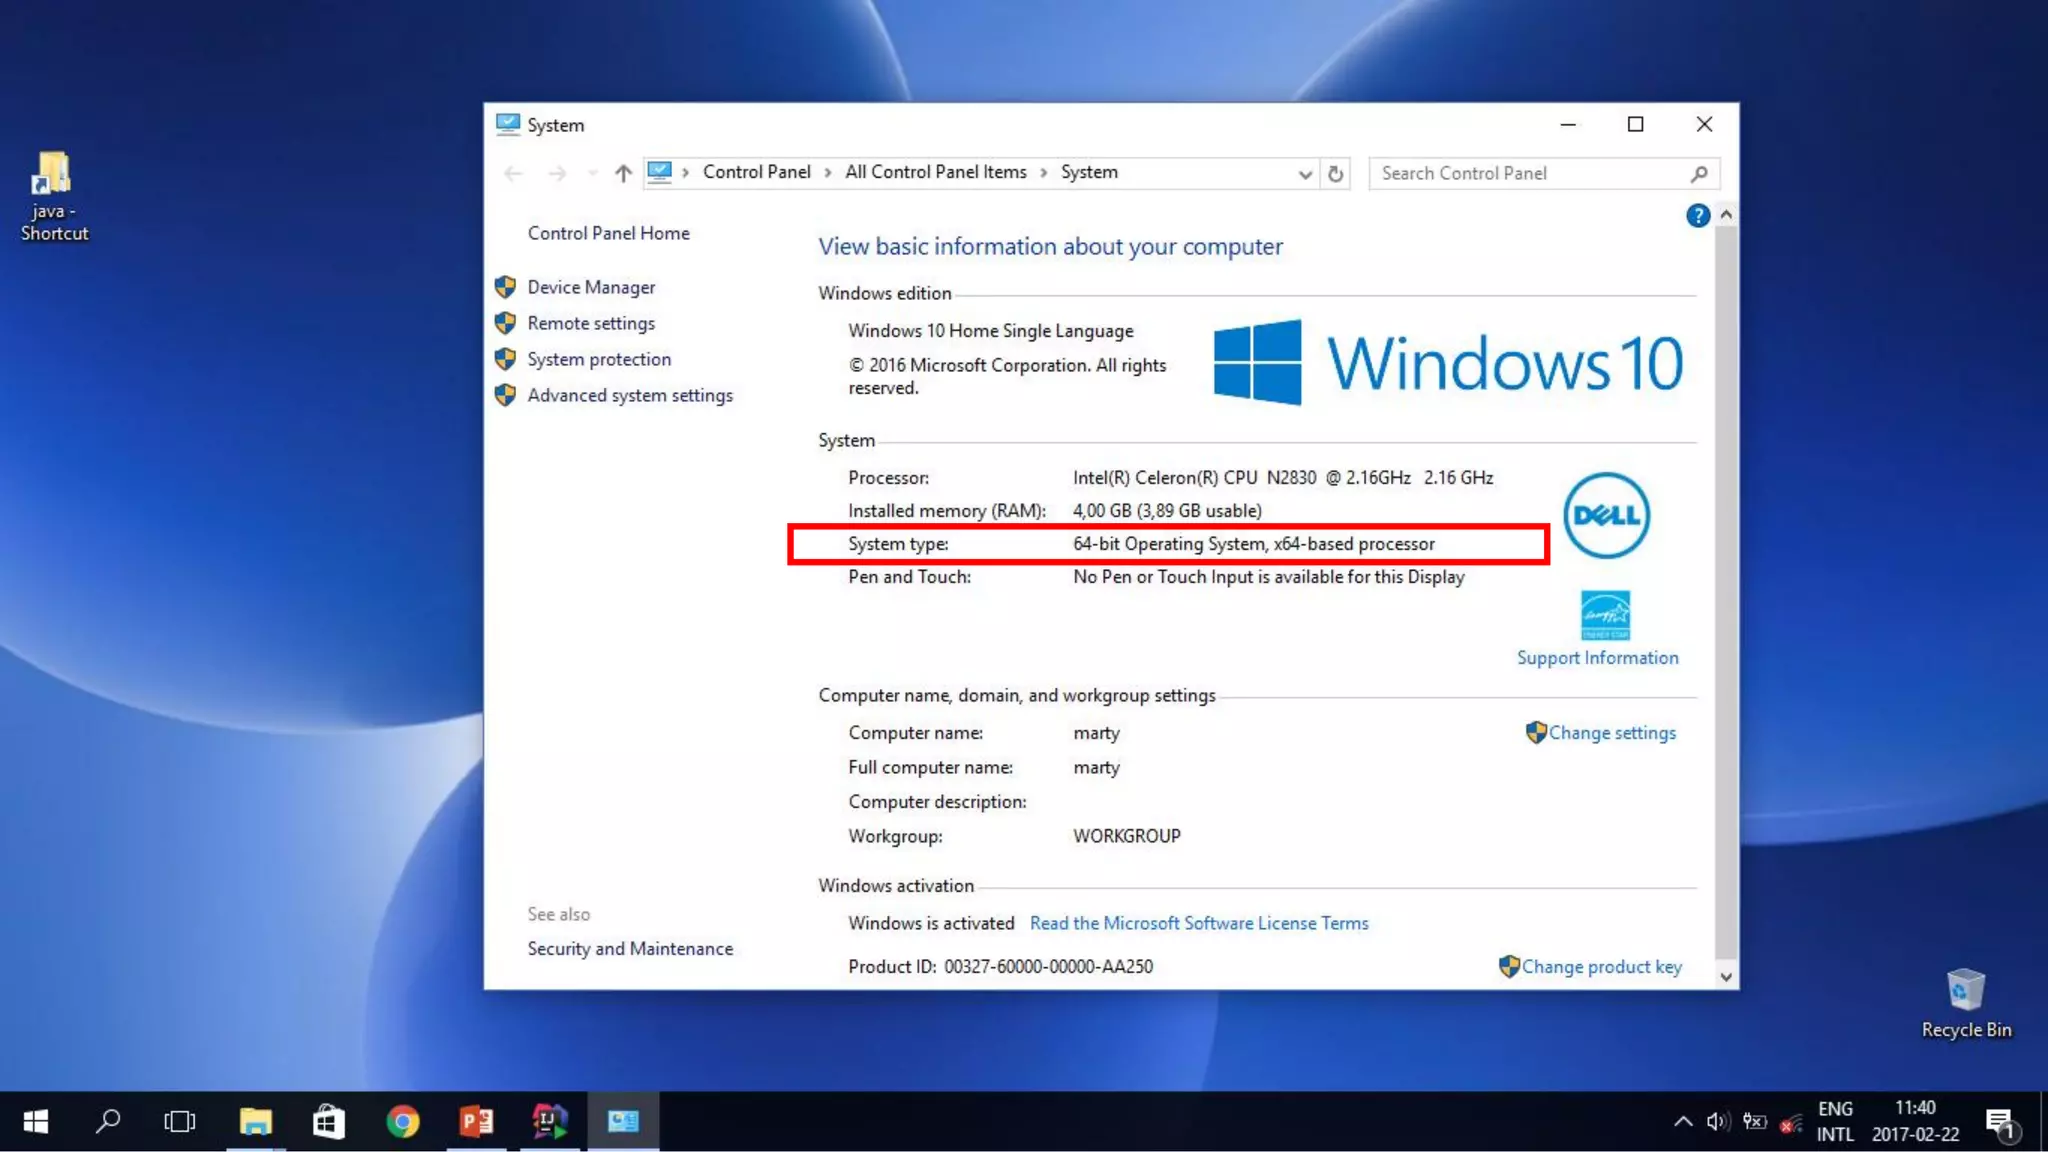
Task: Click Control Panel breadcrumb segment
Action: click(756, 172)
